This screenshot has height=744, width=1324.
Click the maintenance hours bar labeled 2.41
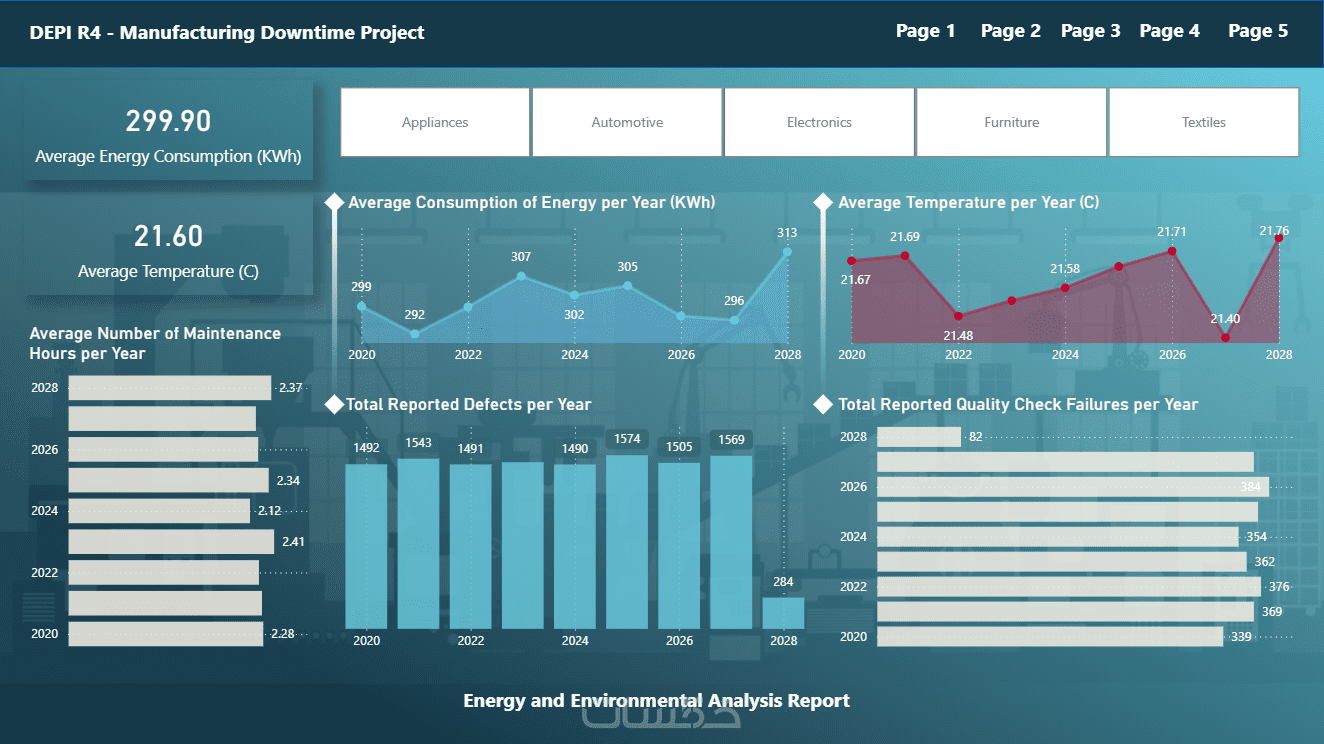171,542
